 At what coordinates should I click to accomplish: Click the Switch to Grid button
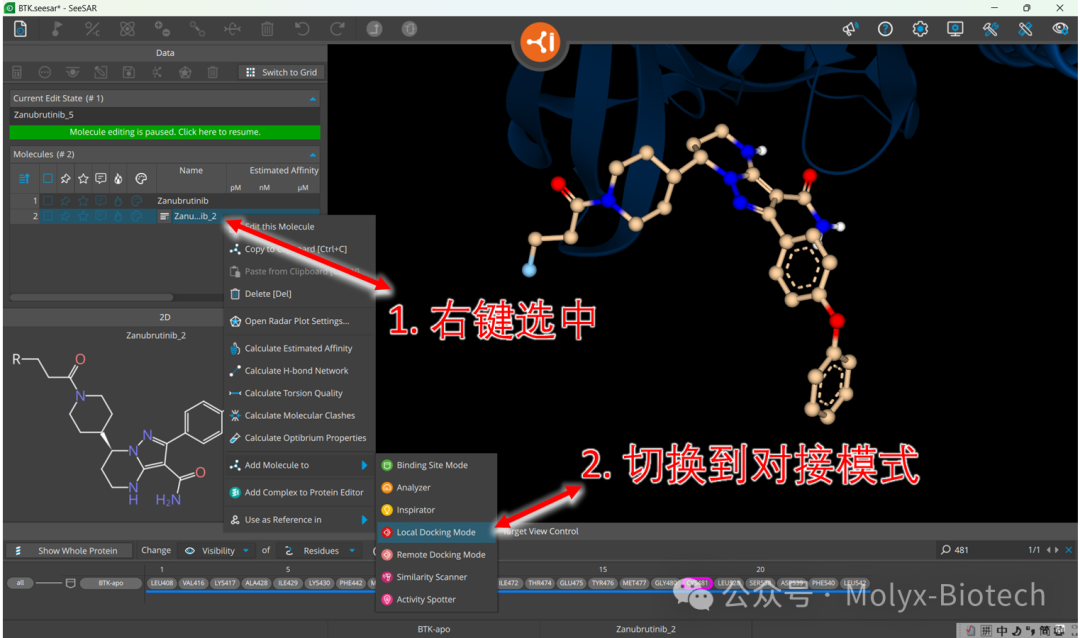click(282, 72)
